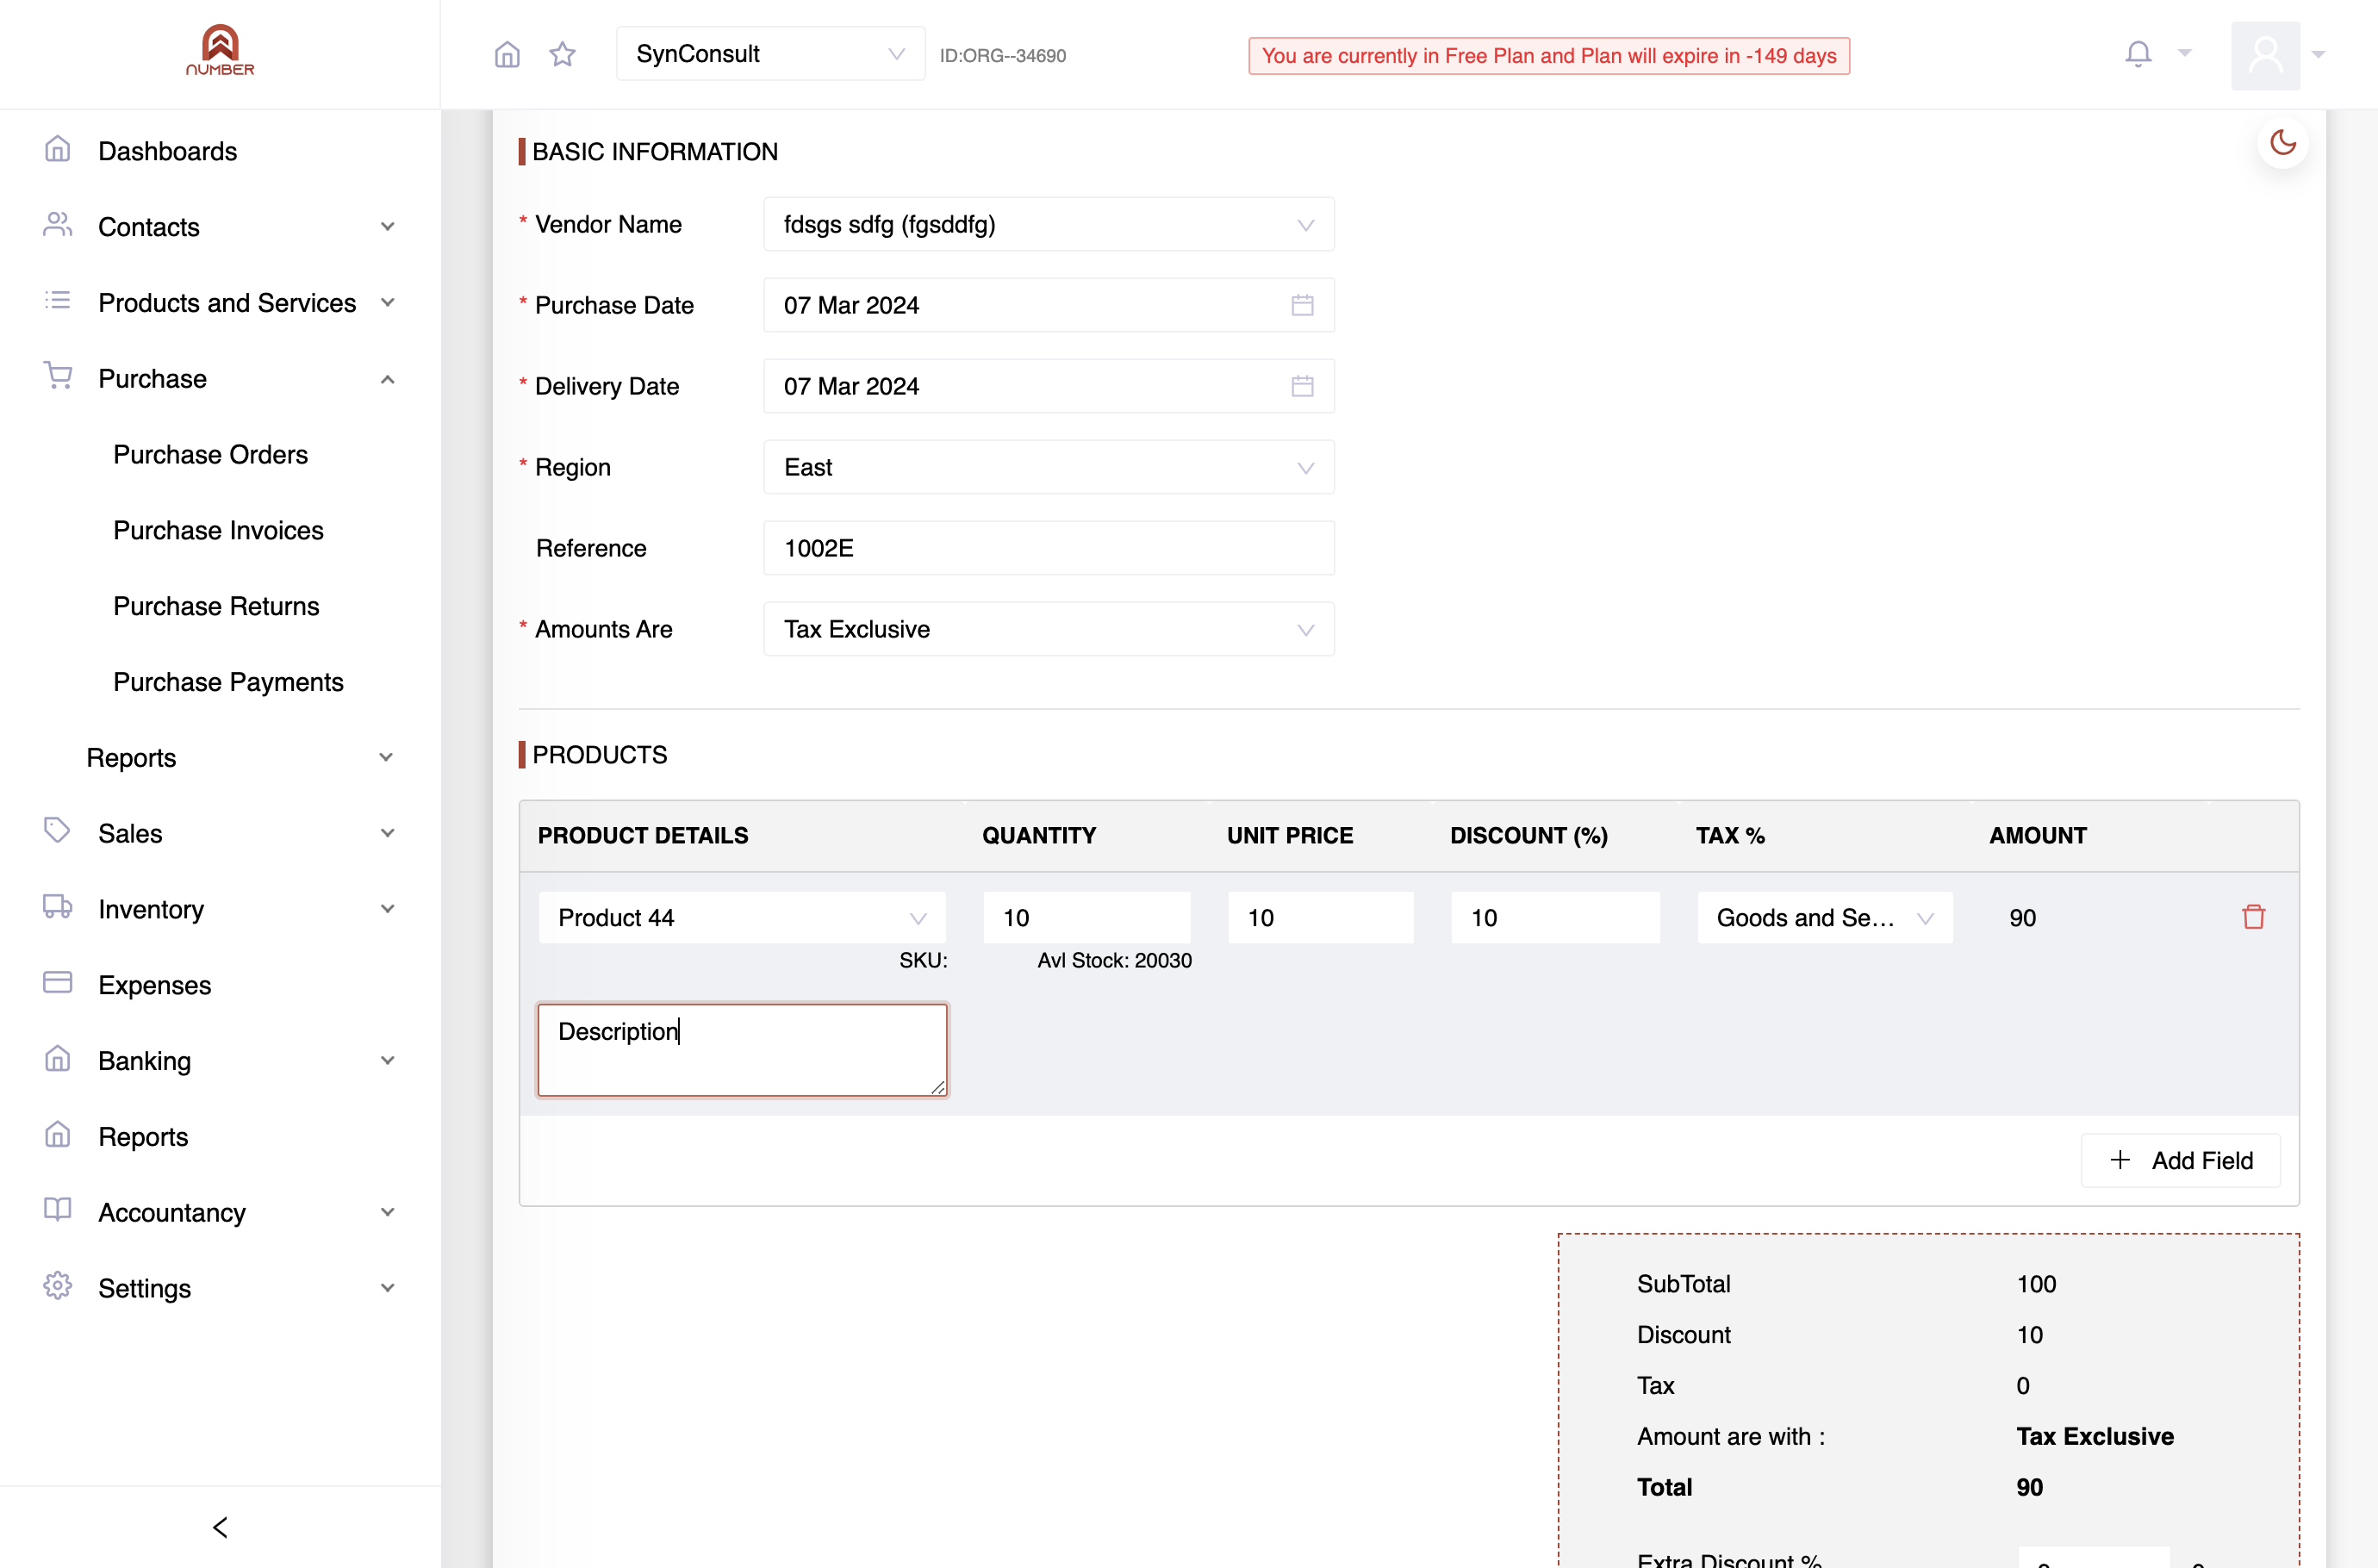Click the Contacts people icon
Image resolution: width=2378 pixels, height=1568 pixels.
point(58,225)
